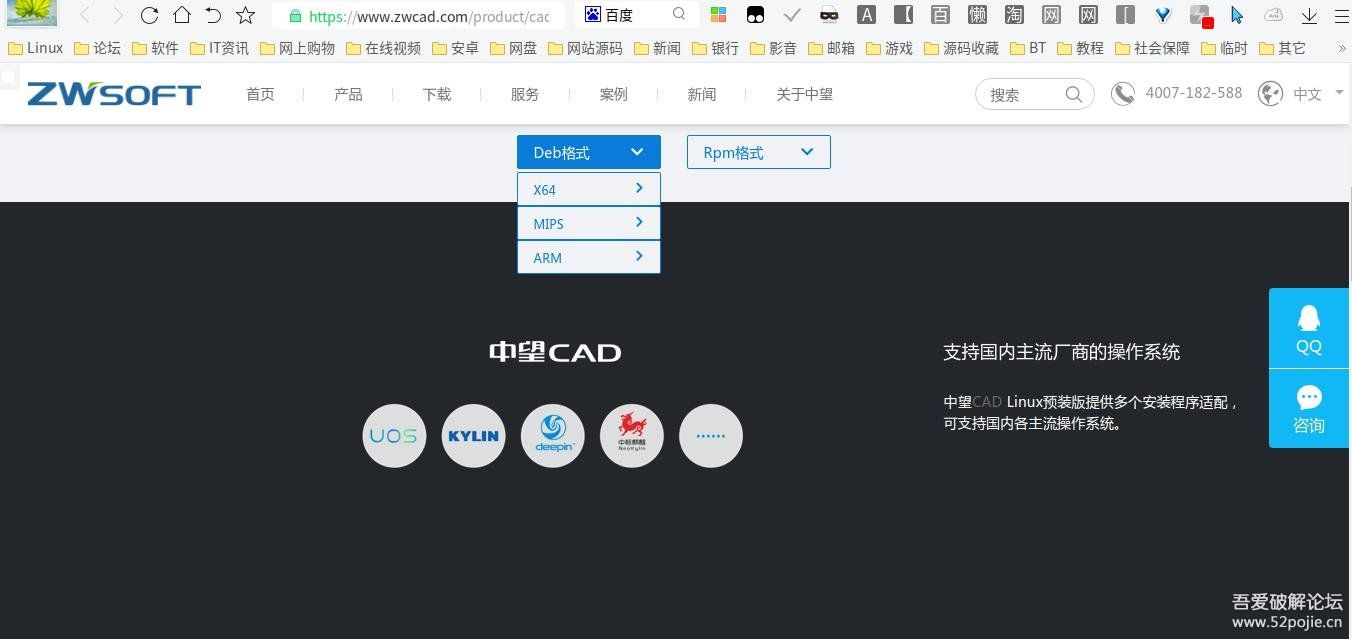Show more bookmarks with the chevron
Screen dimensions: 1352x639
click(1341, 48)
